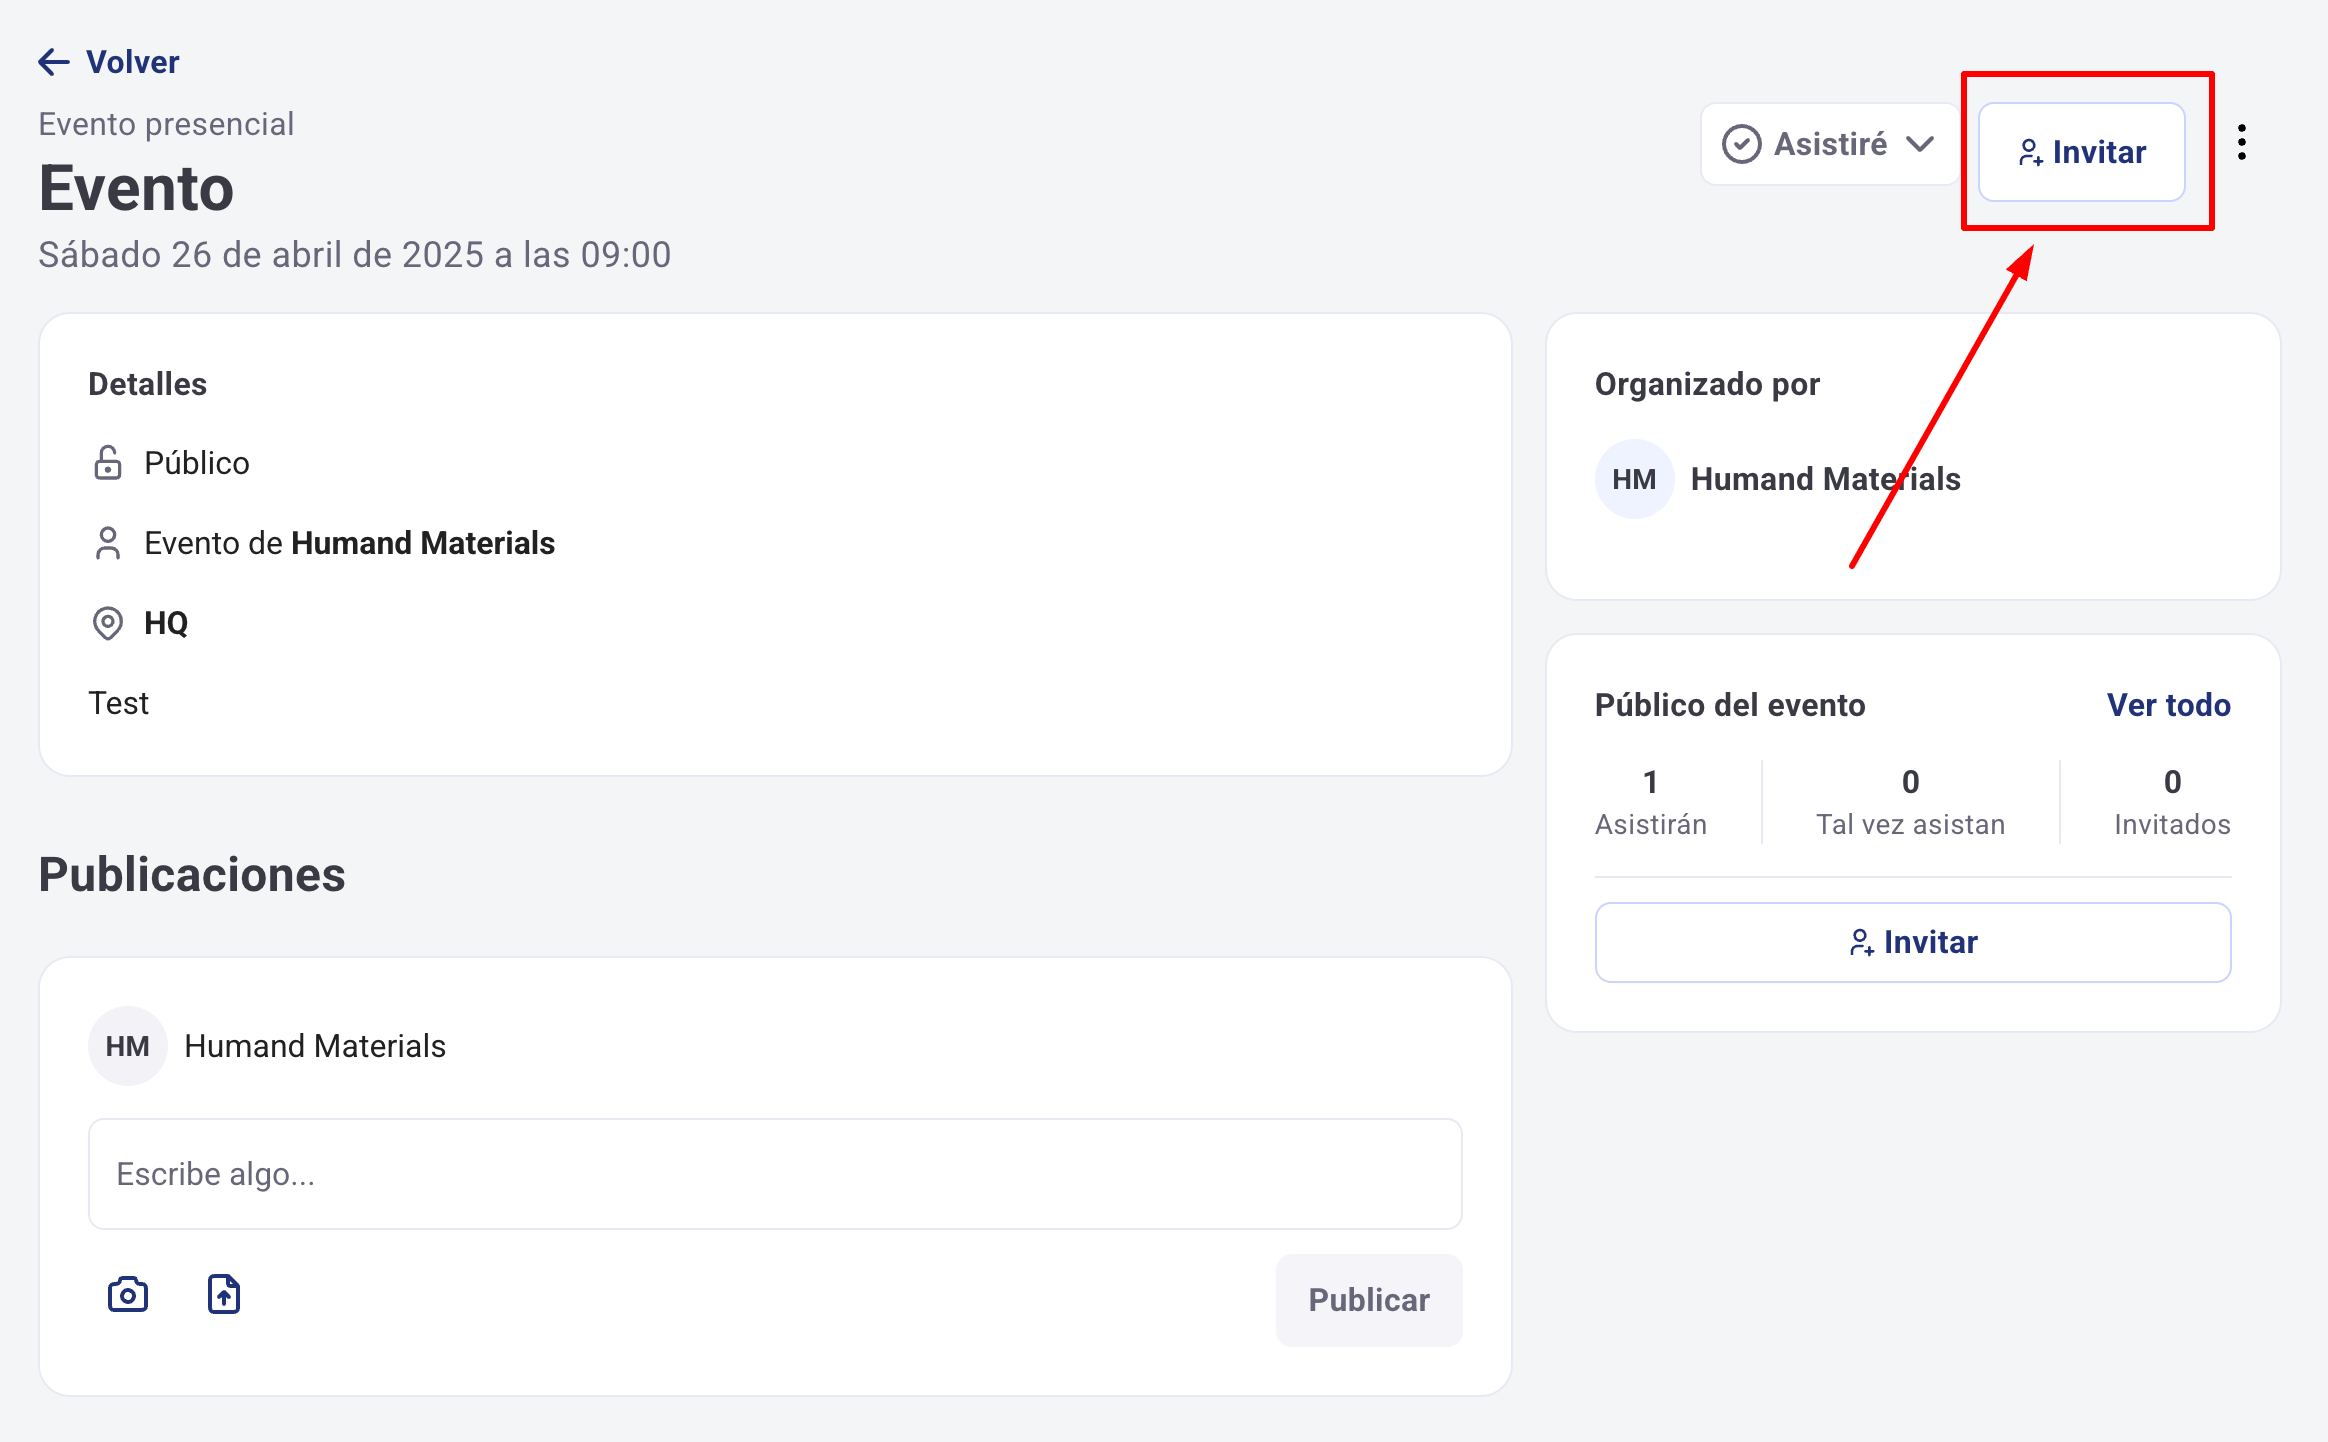The image size is (2328, 1442).
Task: Click the Volver back arrow icon
Action: 54,62
